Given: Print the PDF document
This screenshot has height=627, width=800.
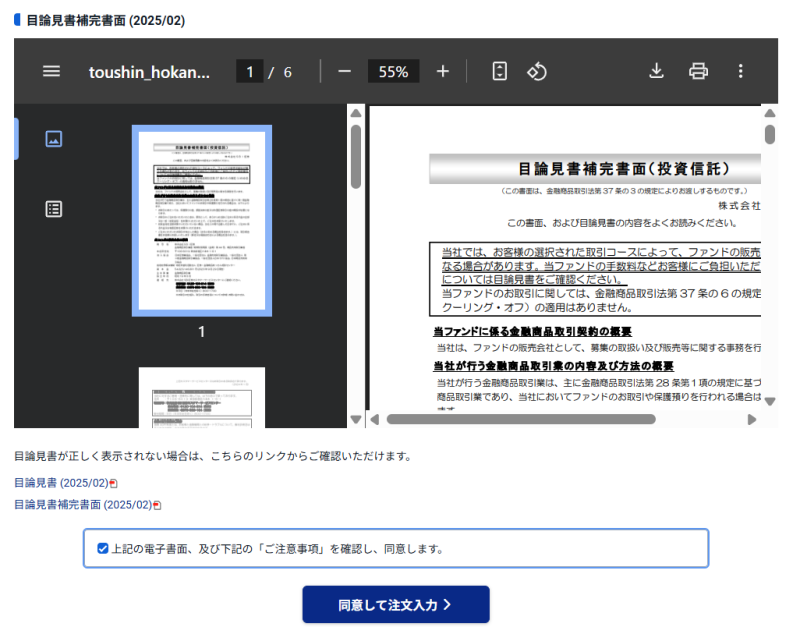Looking at the screenshot, I should pyautogui.click(x=698, y=71).
